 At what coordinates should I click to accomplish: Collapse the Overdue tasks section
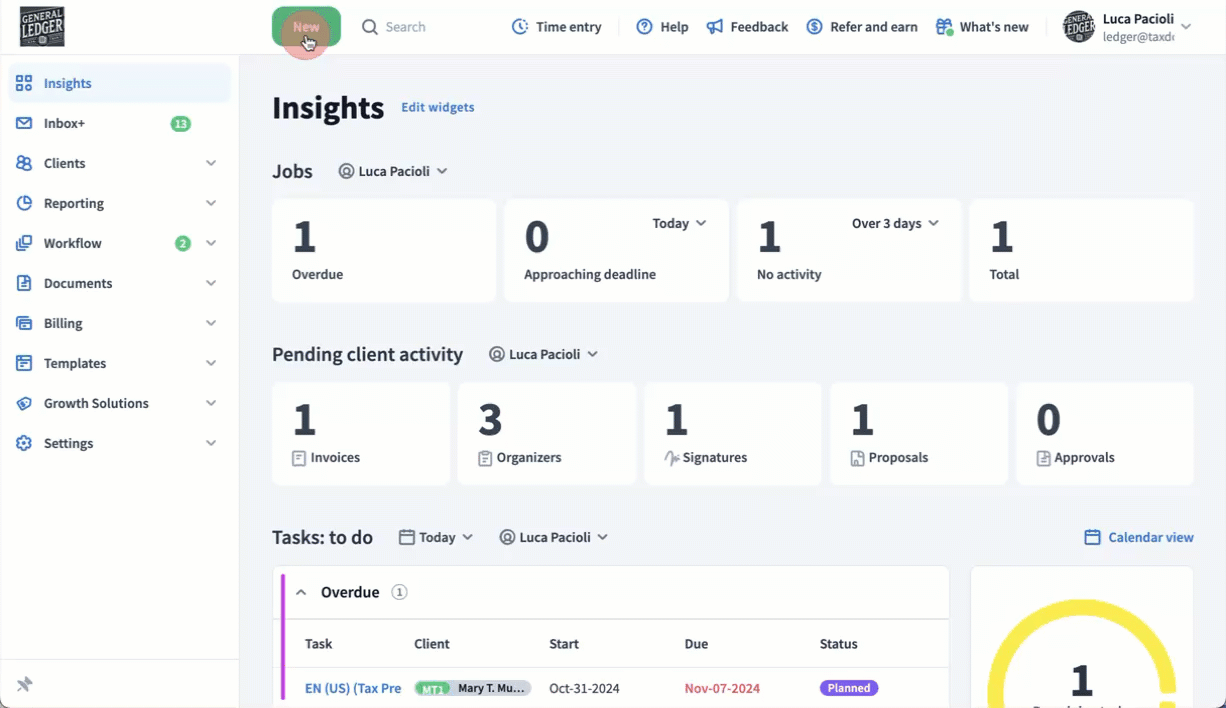(x=301, y=592)
